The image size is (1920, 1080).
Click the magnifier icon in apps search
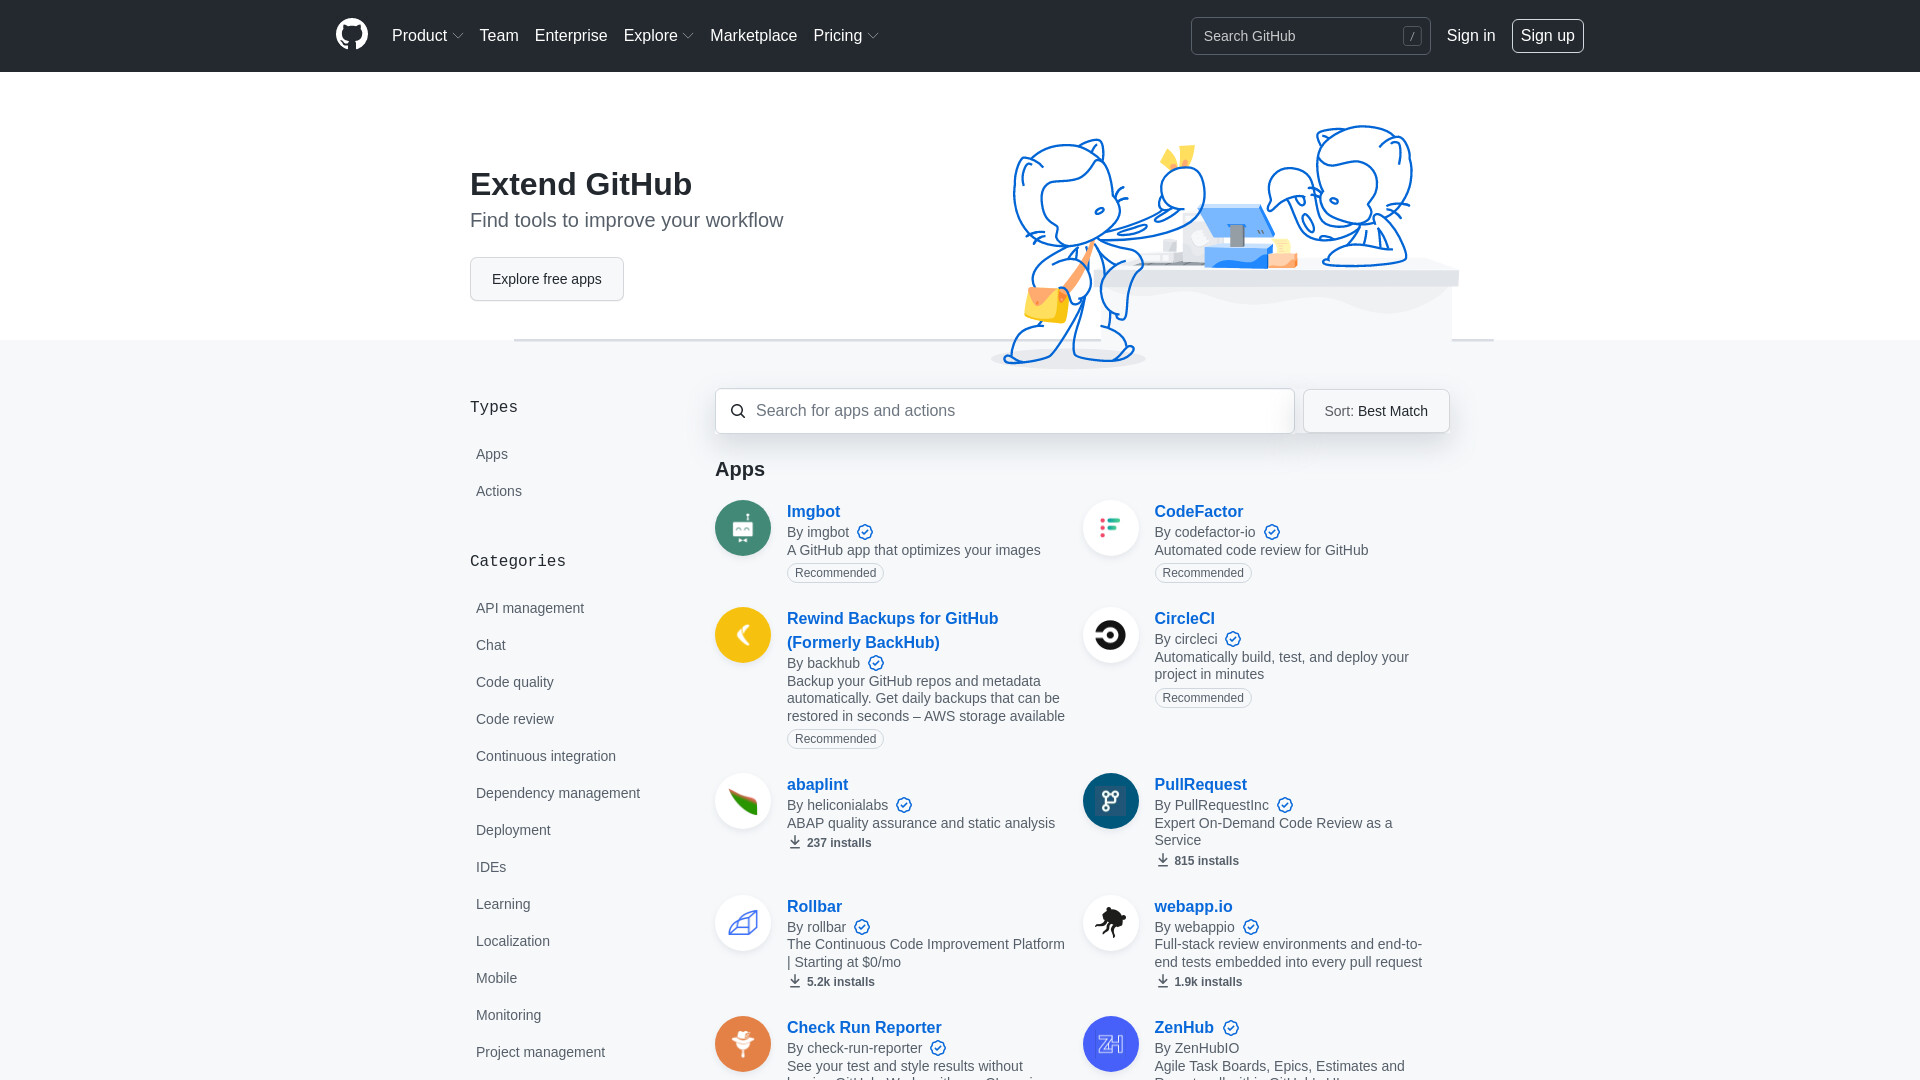(x=738, y=411)
